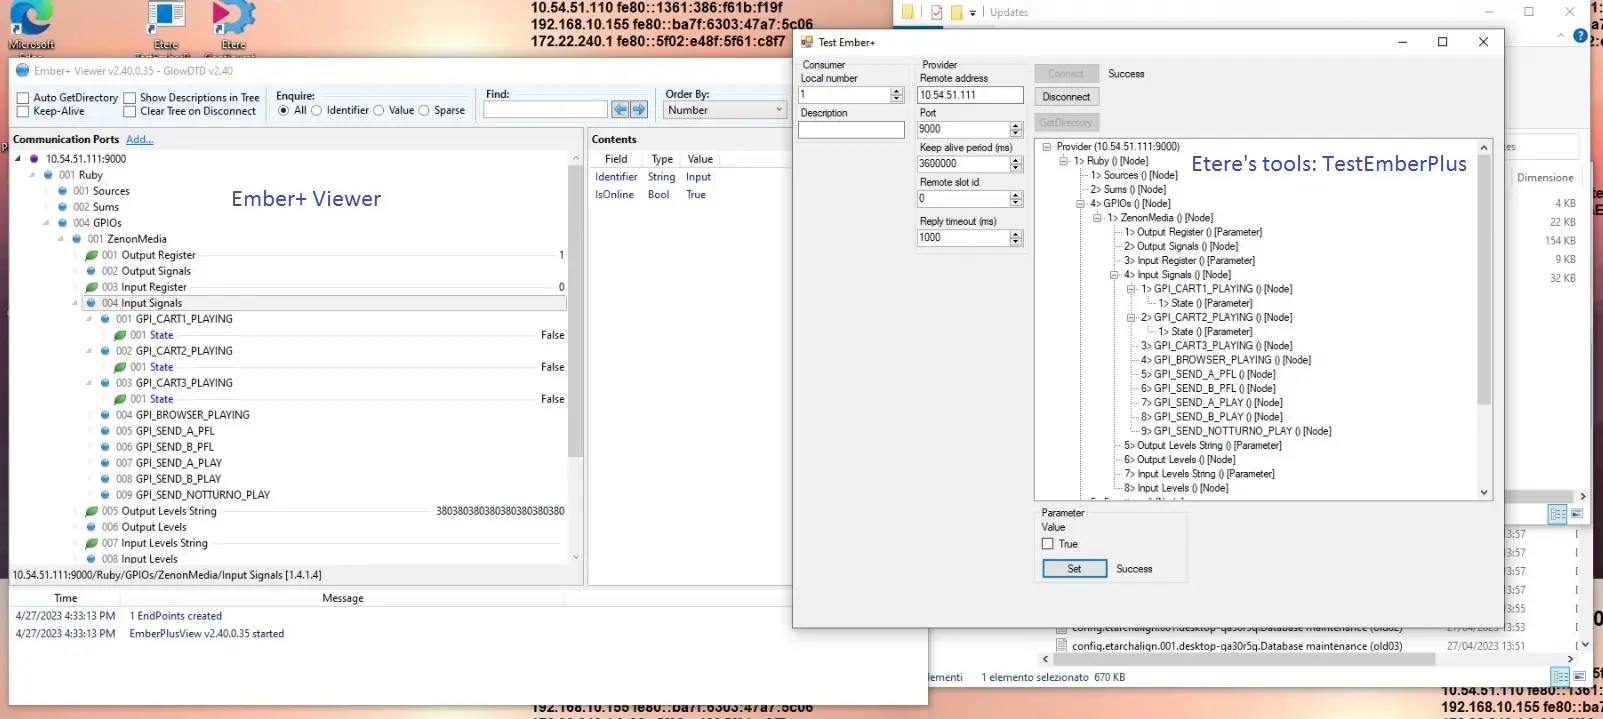Click the green leaf icon for Output Levels String
This screenshot has height=719, width=1603.
tap(92, 511)
